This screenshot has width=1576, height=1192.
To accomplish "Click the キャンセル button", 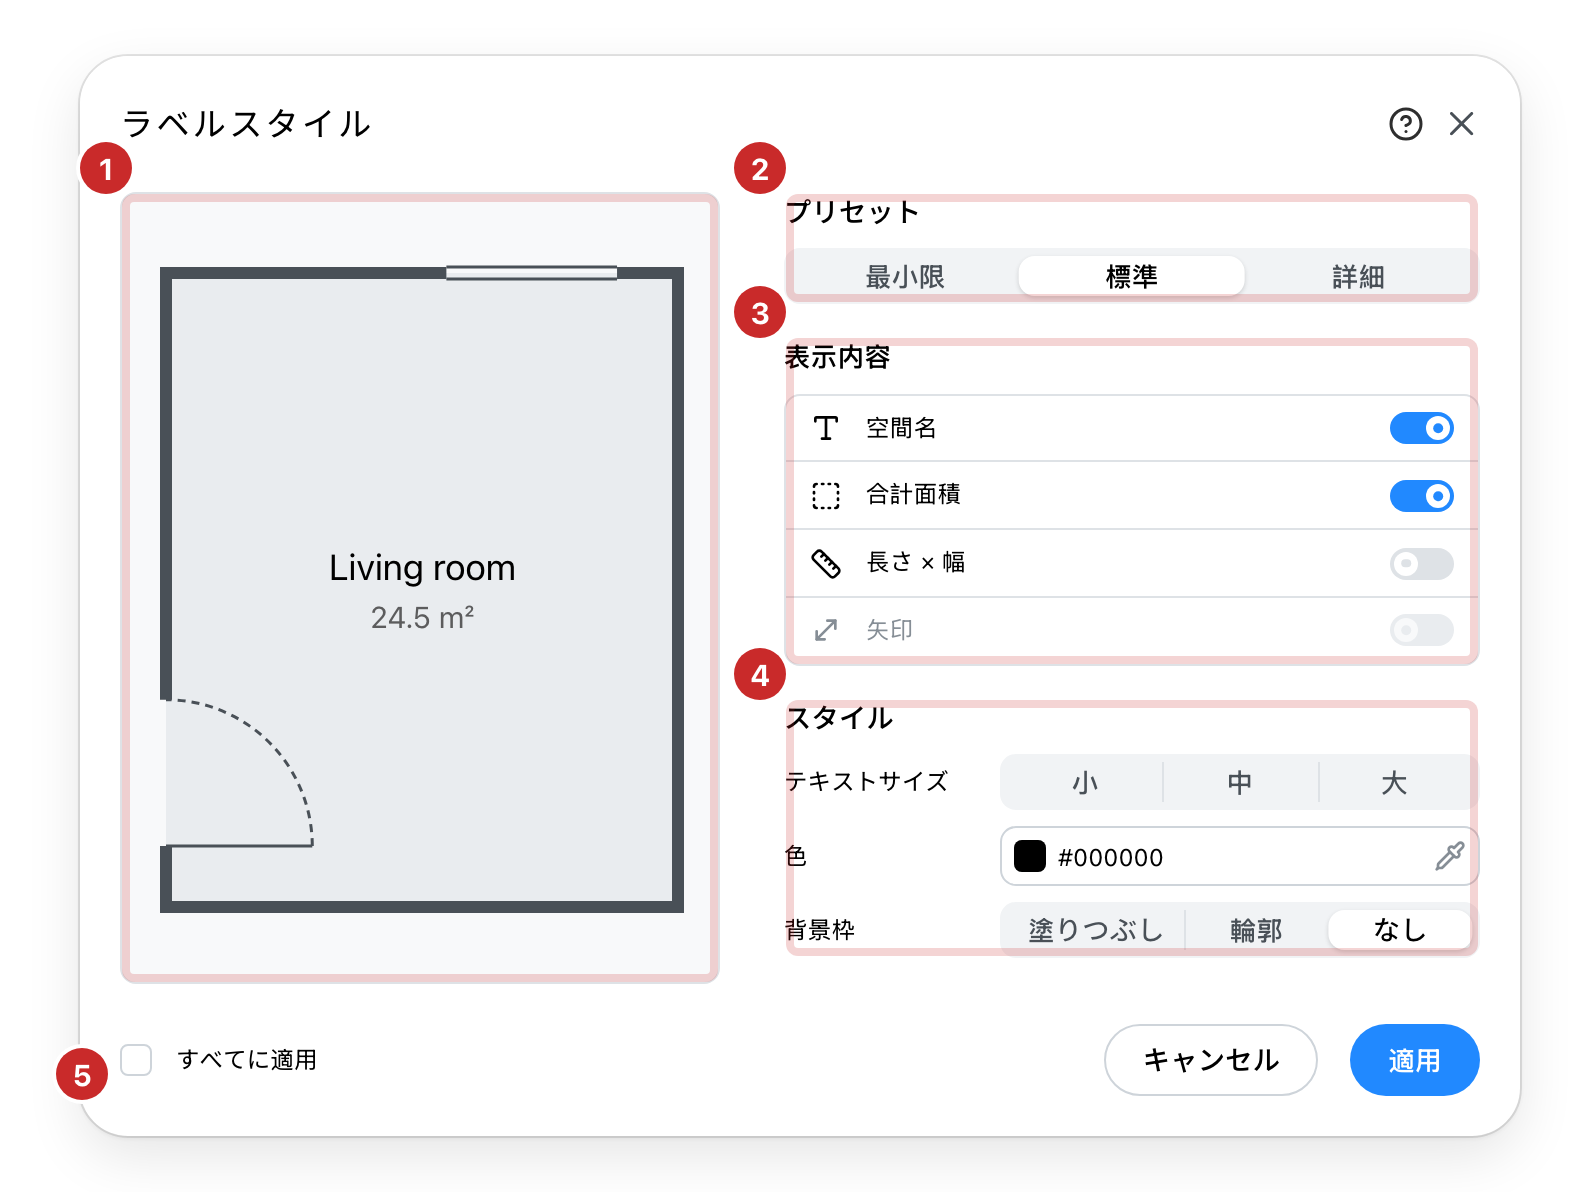I will pyautogui.click(x=1210, y=1060).
